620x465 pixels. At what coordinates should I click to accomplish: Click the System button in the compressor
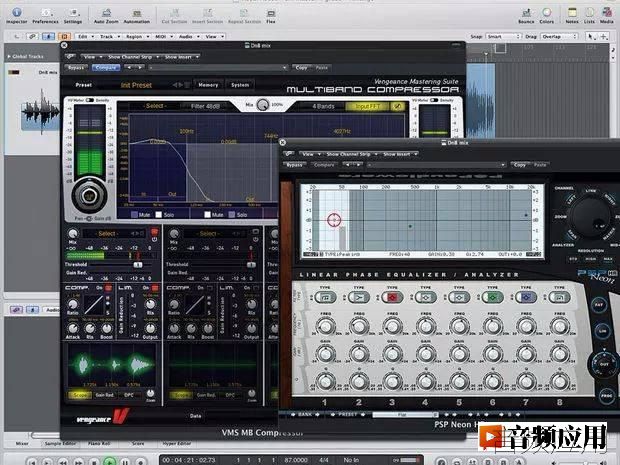click(240, 85)
